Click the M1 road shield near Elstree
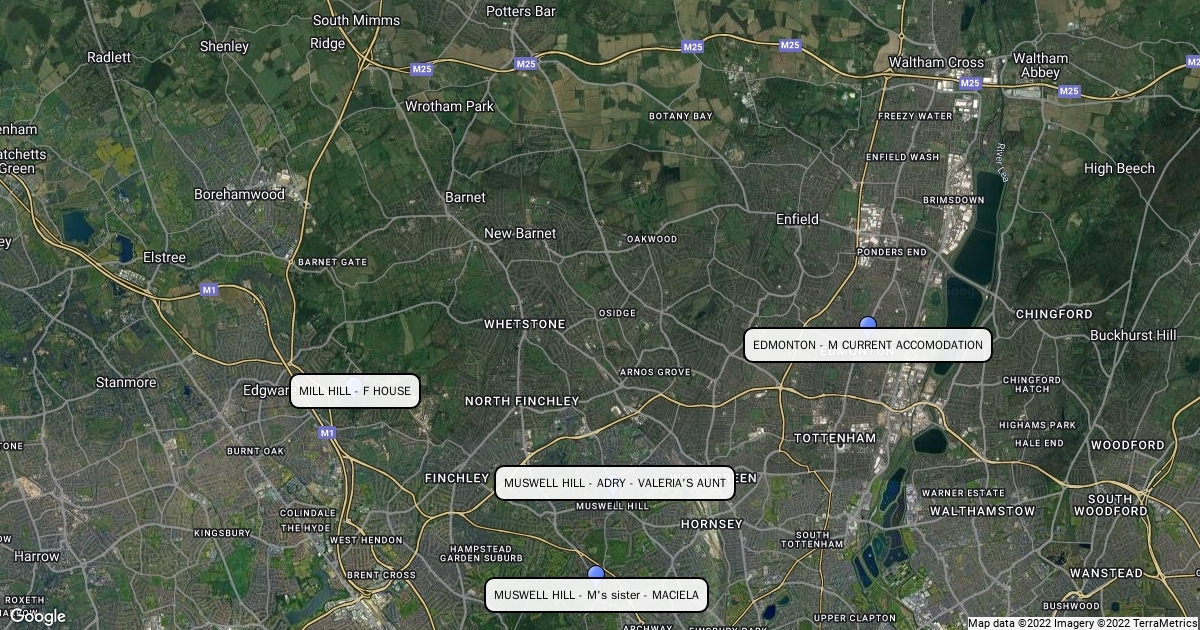 click(x=210, y=289)
